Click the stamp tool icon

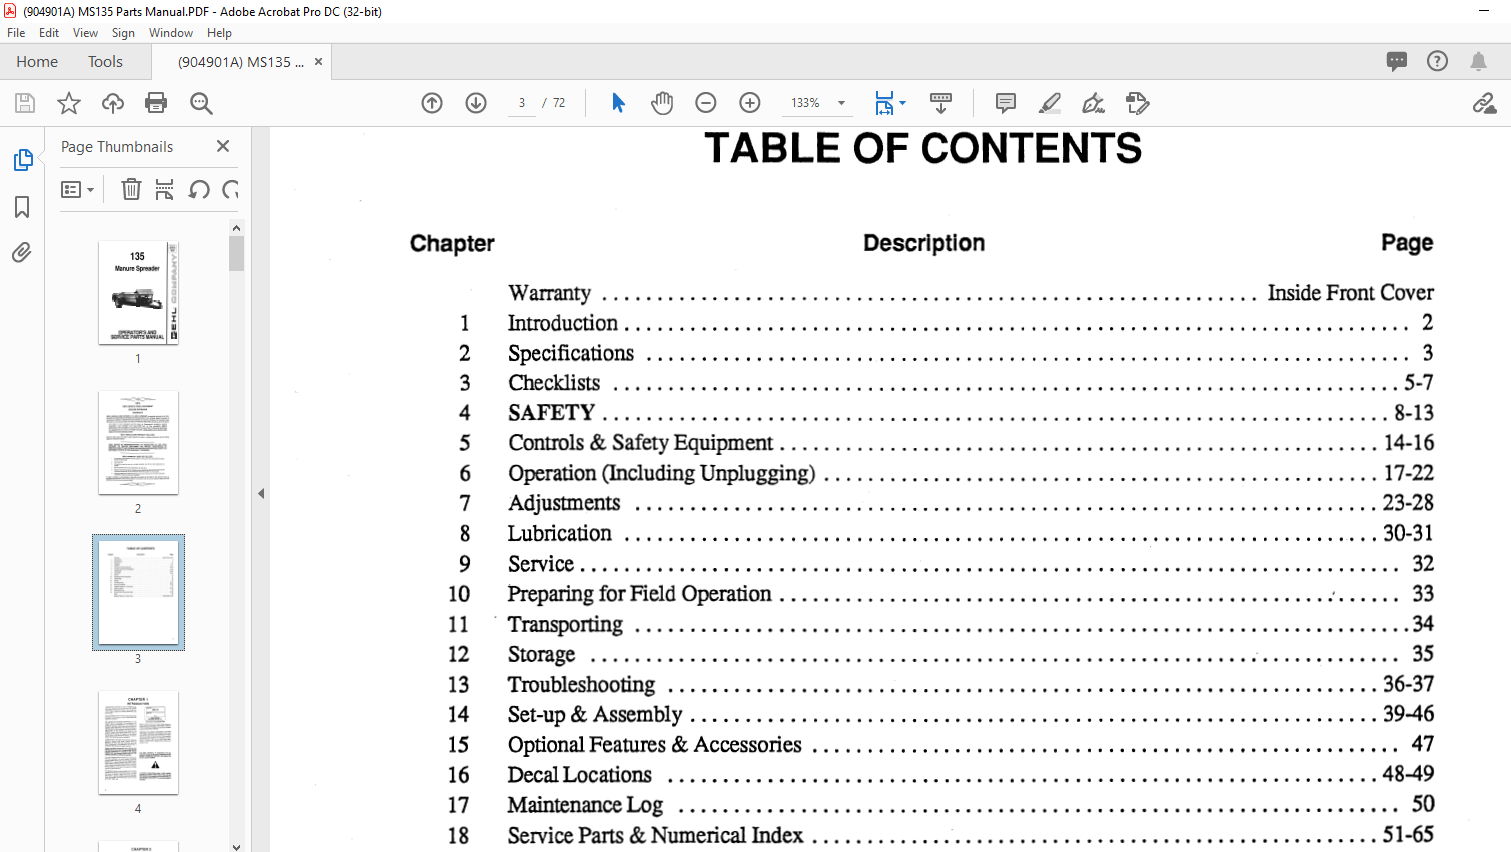tap(1137, 103)
